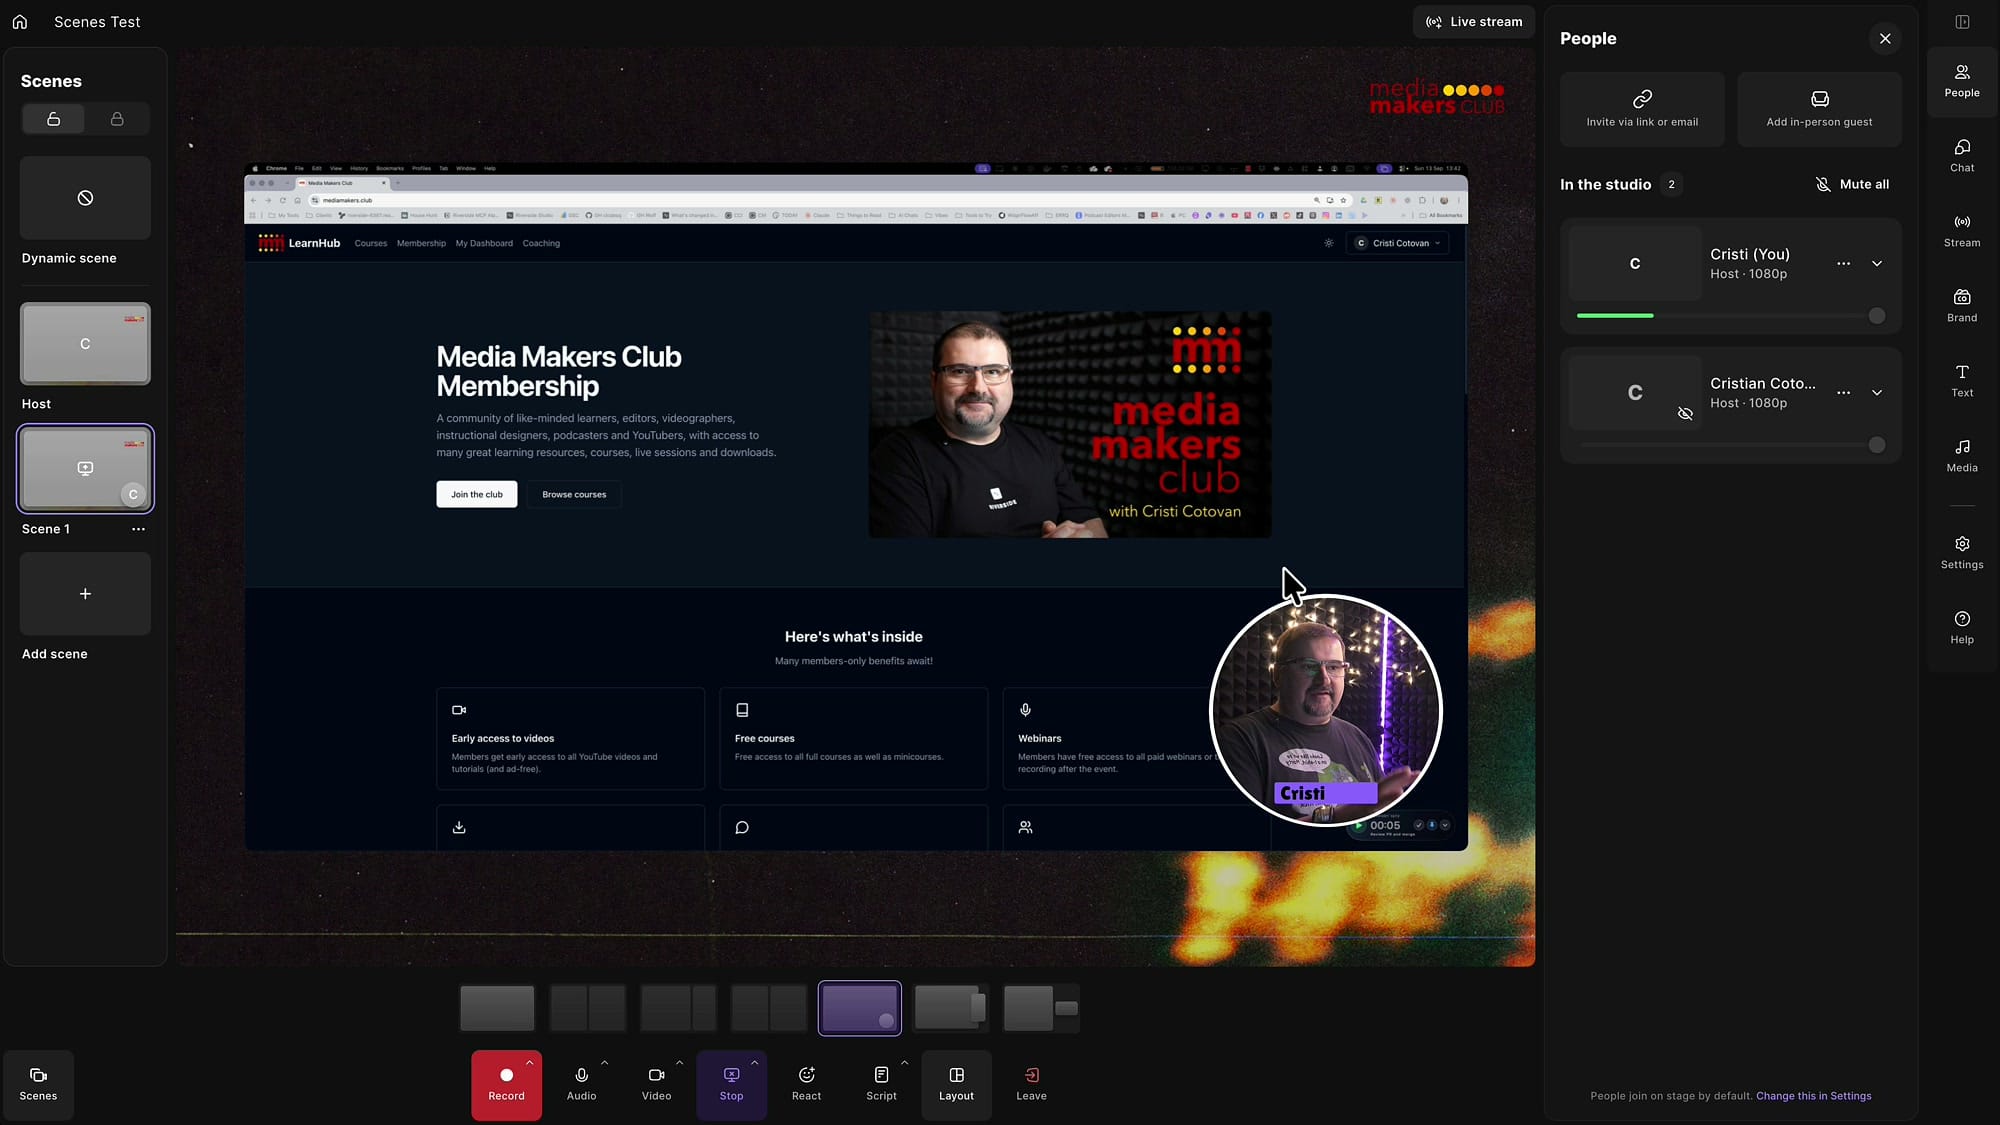Stop screen sharing
Image resolution: width=2000 pixels, height=1125 pixels.
731,1085
